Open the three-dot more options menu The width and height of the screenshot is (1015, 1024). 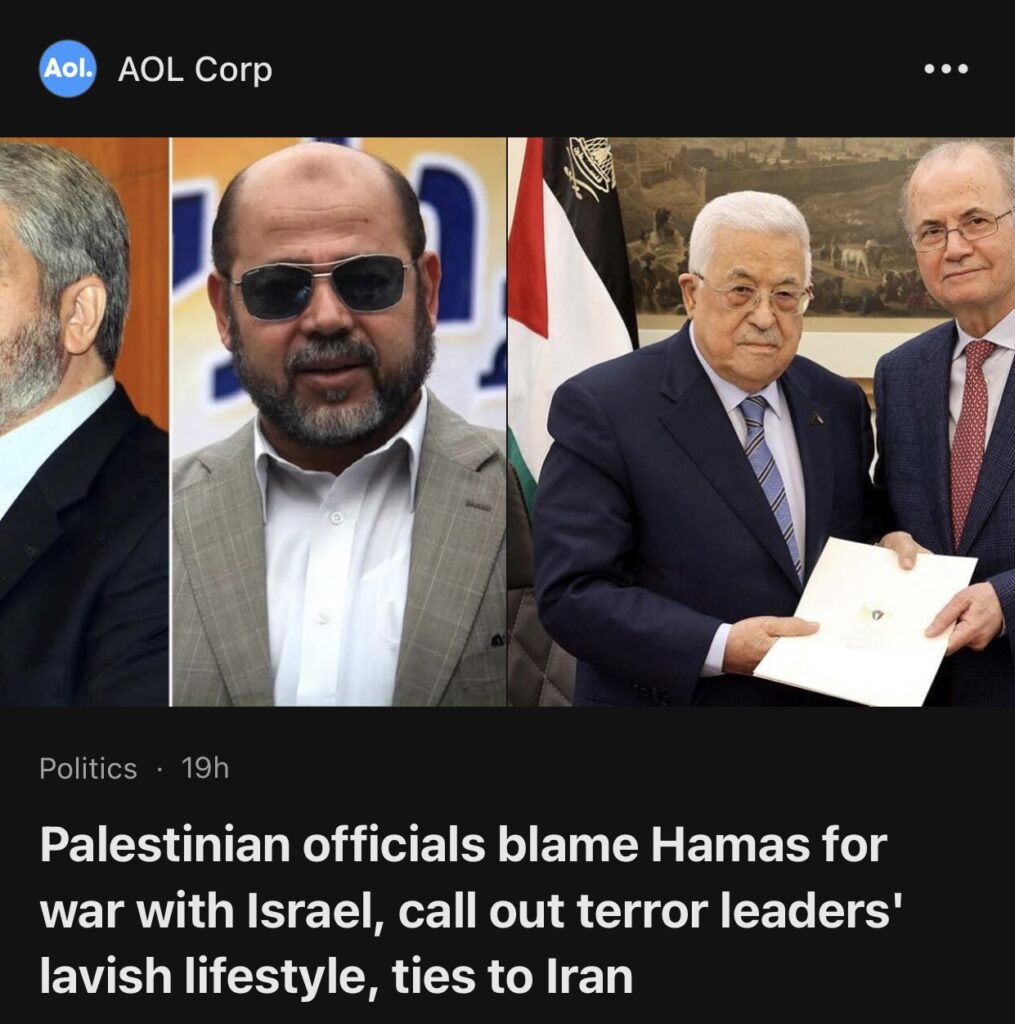point(946,69)
